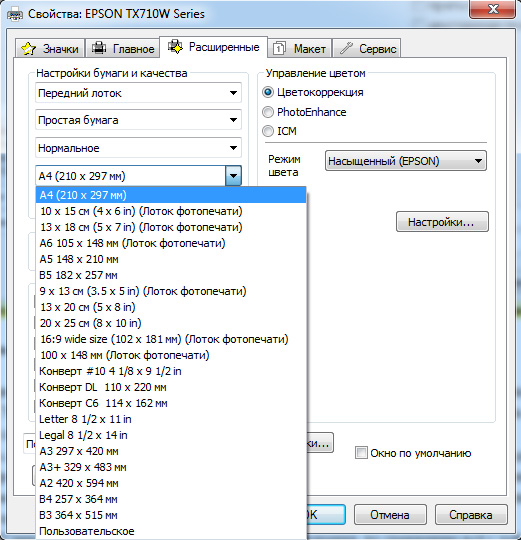Choose the ICM color management option
The height and width of the screenshot is (540, 521).
coord(268,131)
